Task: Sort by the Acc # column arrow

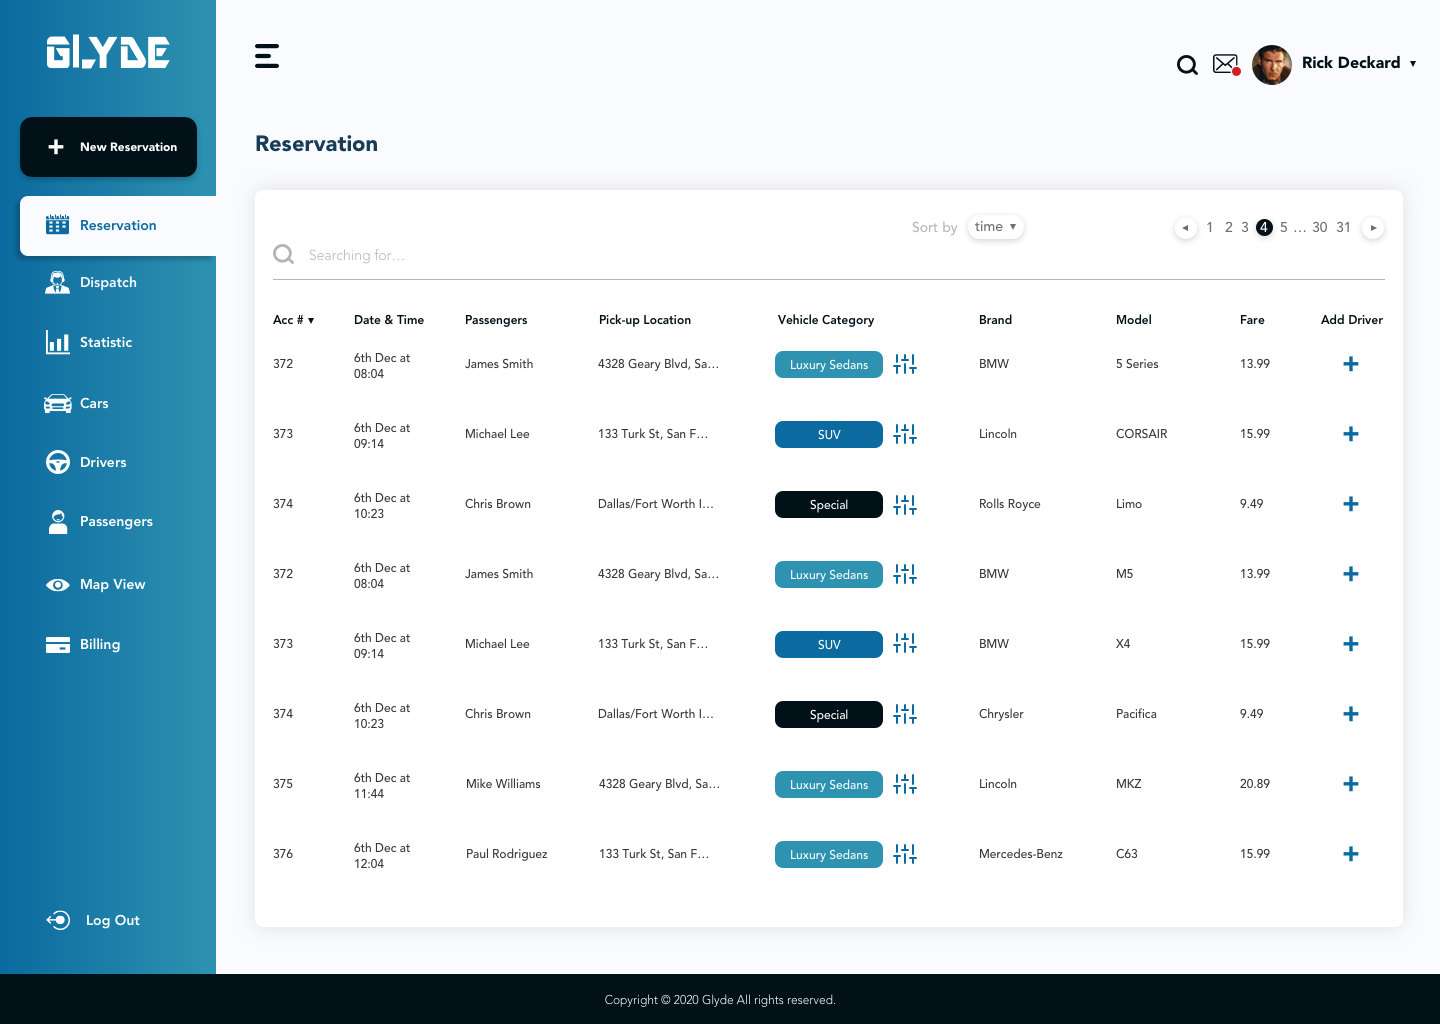Action: point(311,321)
